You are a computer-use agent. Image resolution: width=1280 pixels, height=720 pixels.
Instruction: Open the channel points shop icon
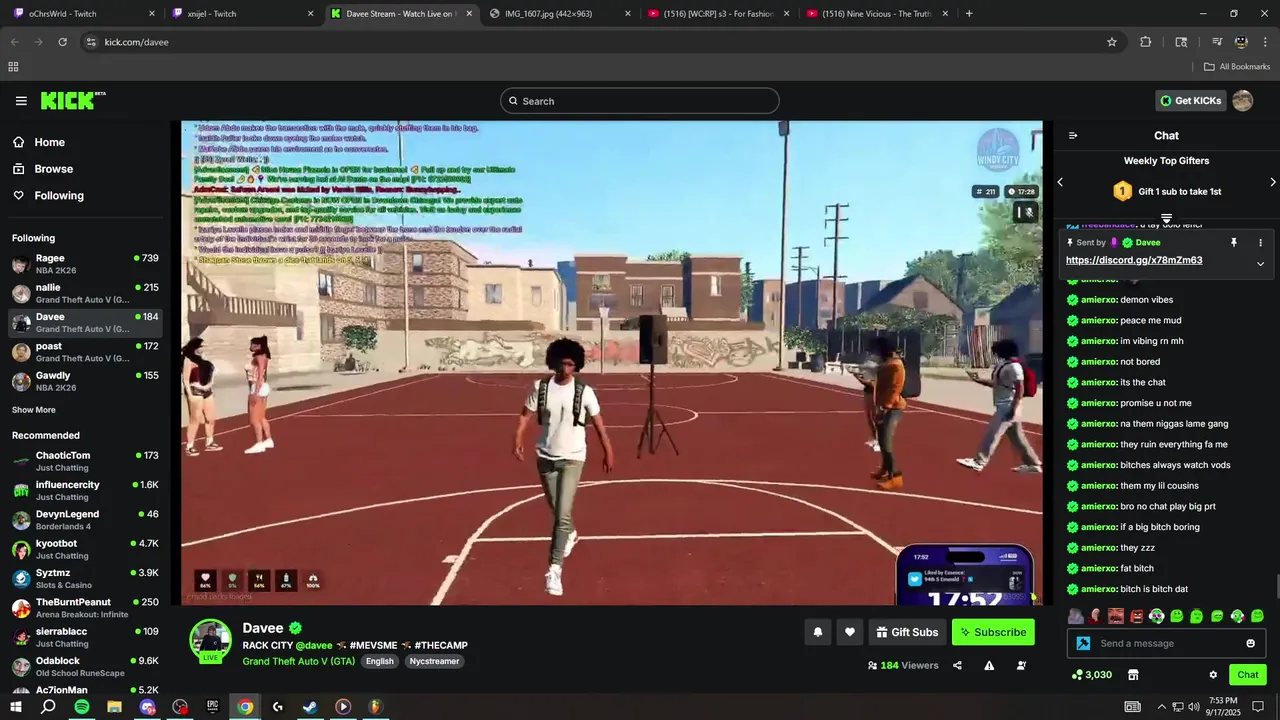click(1133, 675)
